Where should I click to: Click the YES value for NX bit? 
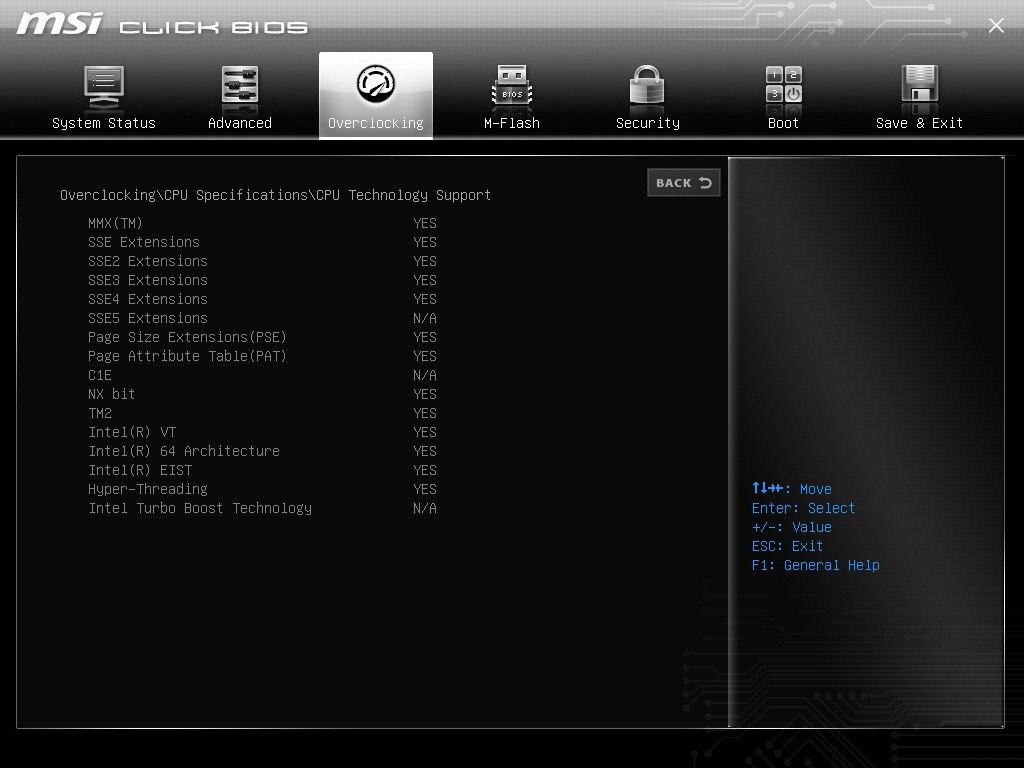point(424,394)
